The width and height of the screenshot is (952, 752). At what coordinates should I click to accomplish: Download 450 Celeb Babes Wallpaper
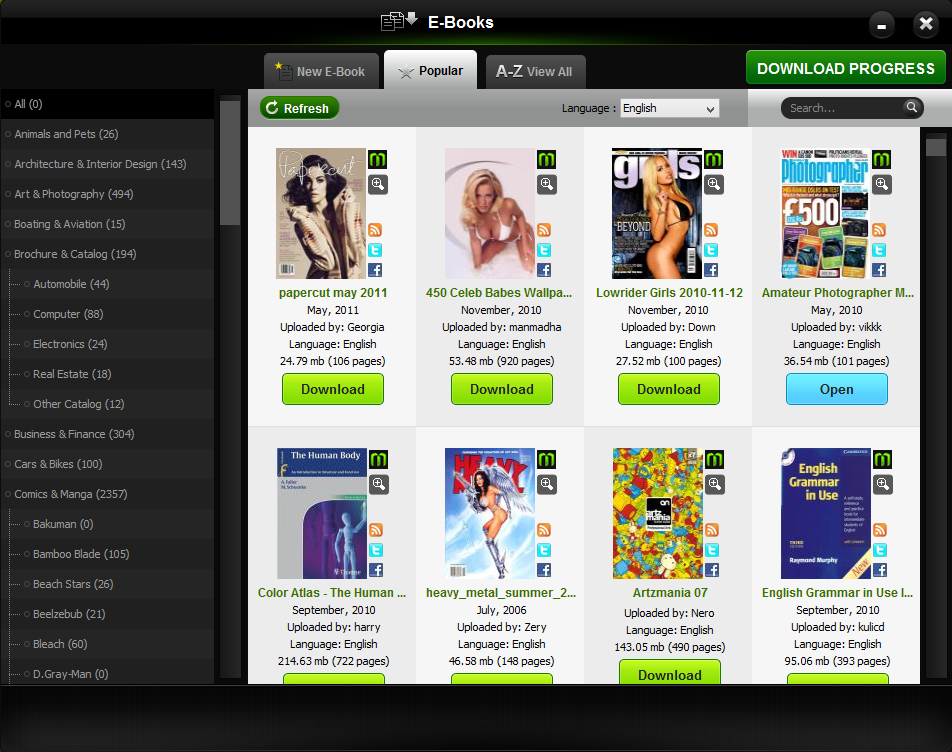click(502, 389)
